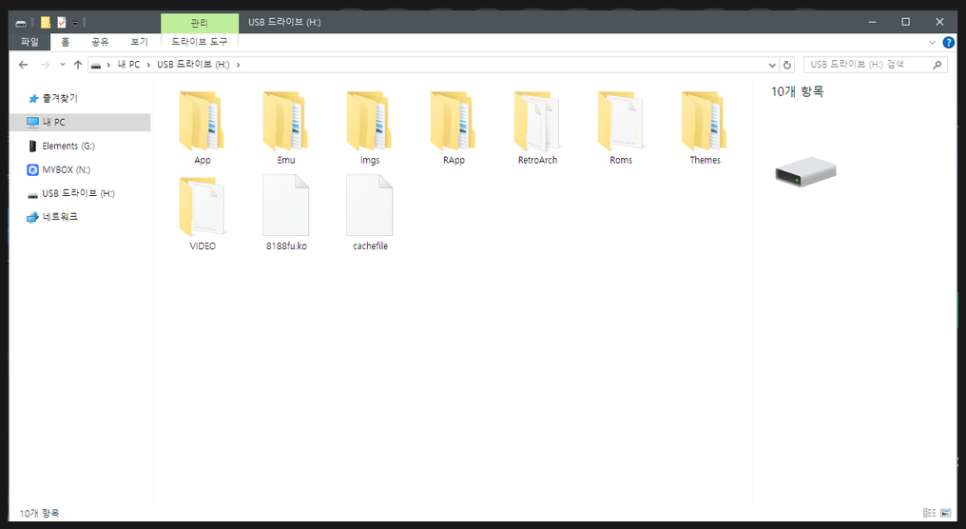Click USB 드라이브 (H:) address breadcrumb
This screenshot has height=529, width=966.
pos(193,65)
